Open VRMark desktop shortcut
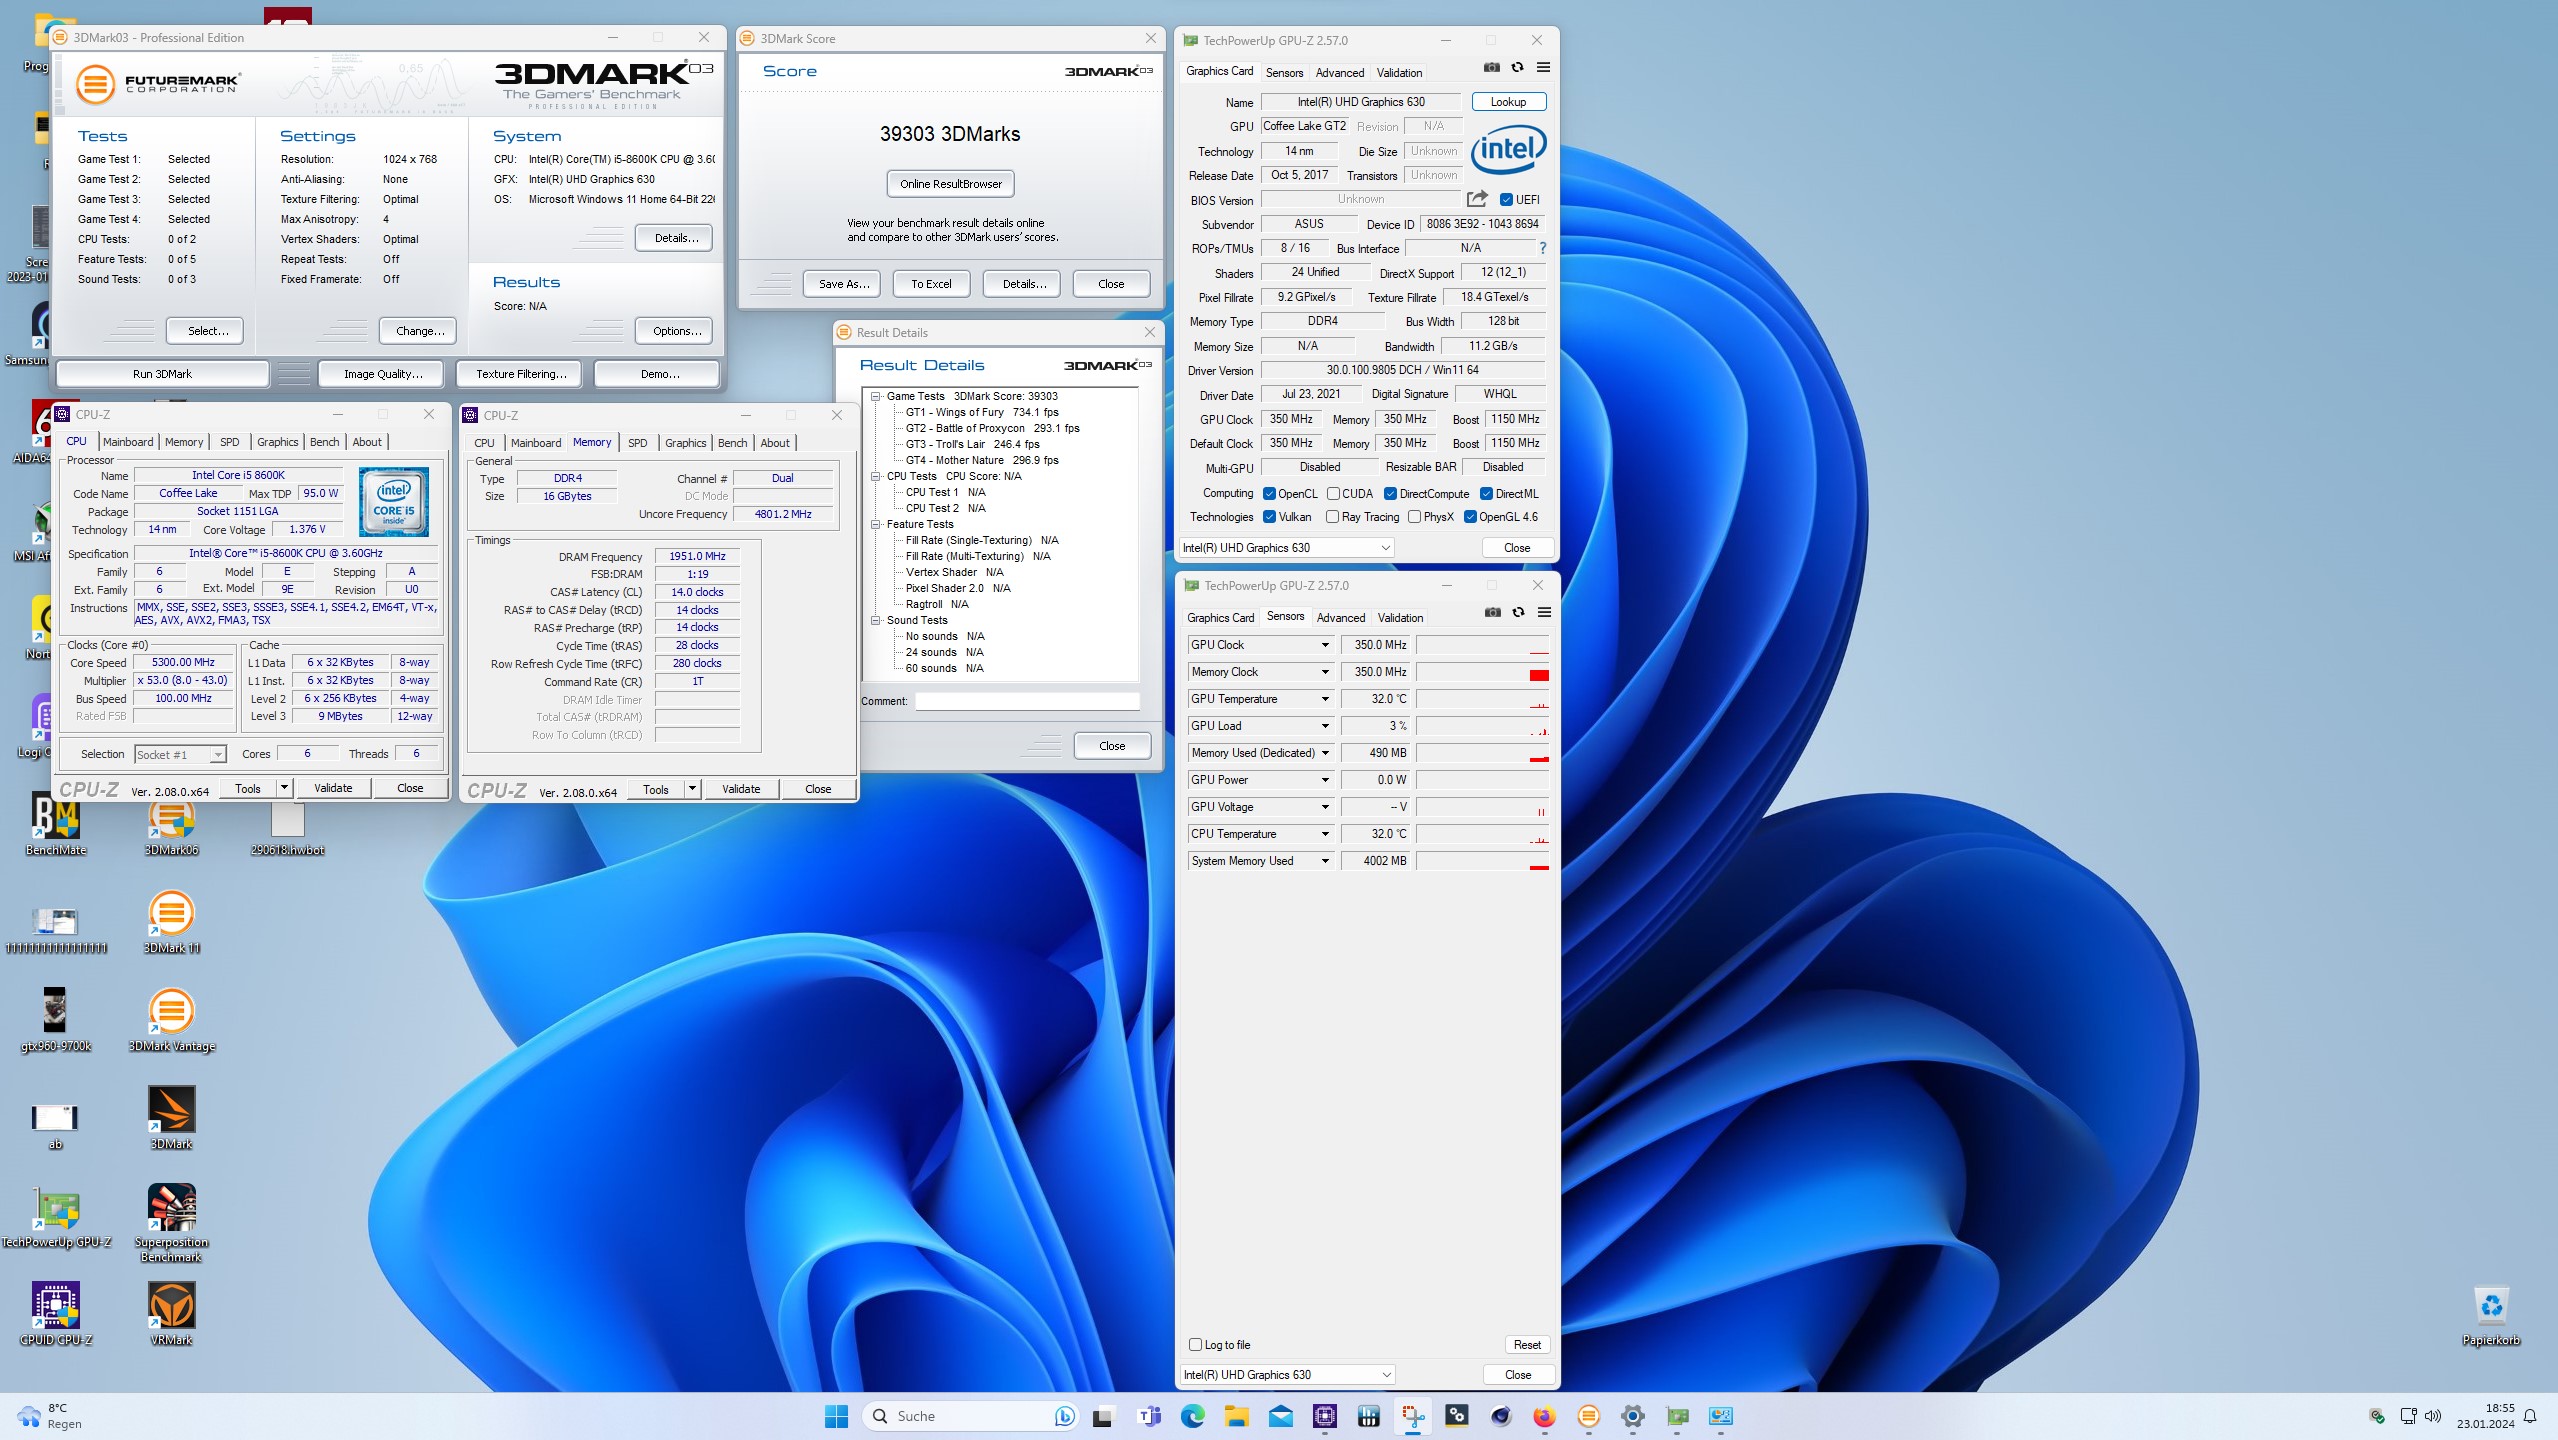The height and width of the screenshot is (1440, 2558). pyautogui.click(x=171, y=1314)
